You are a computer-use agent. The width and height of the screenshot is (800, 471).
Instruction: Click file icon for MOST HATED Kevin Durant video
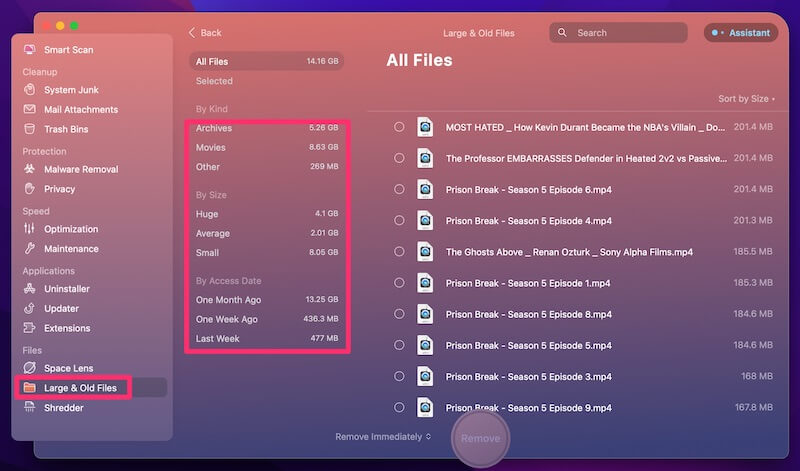click(x=425, y=127)
